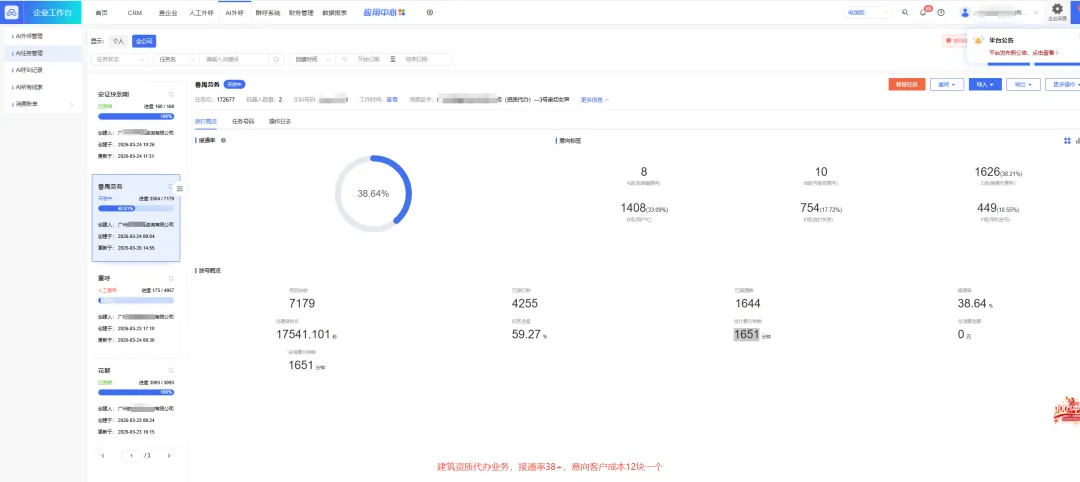Open 群呼系统 in top navigation

click(267, 12)
